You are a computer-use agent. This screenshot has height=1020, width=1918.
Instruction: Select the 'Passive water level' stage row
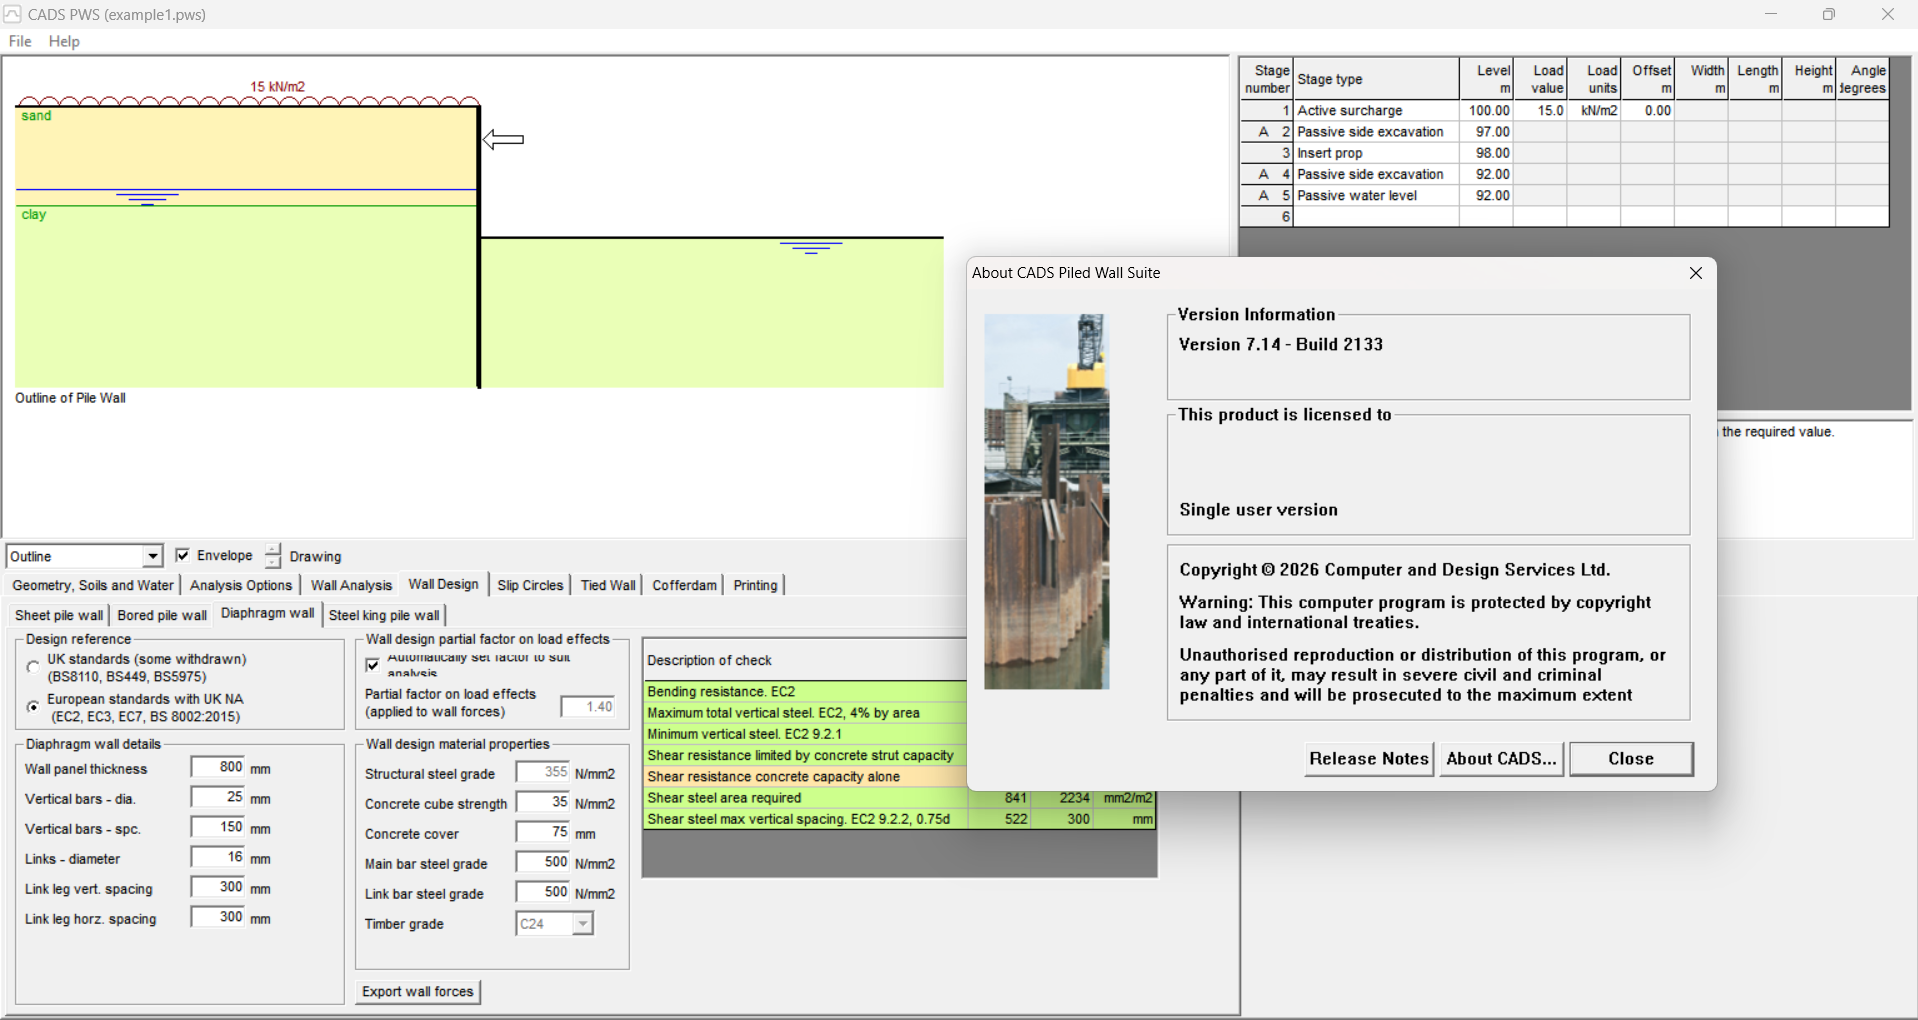click(1565, 196)
